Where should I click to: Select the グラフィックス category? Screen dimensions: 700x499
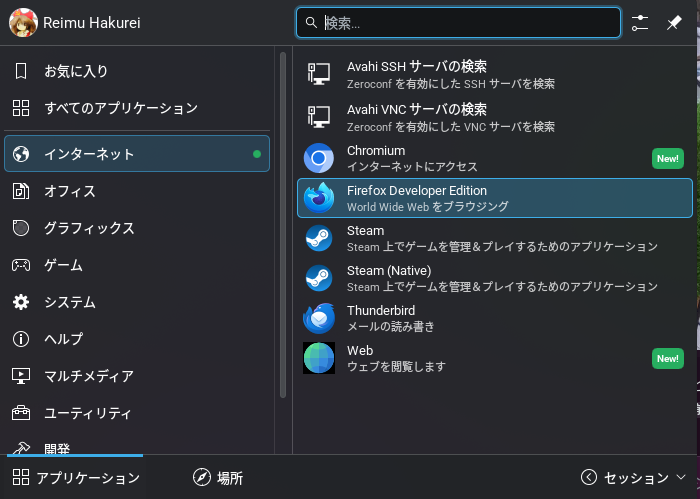[88, 228]
